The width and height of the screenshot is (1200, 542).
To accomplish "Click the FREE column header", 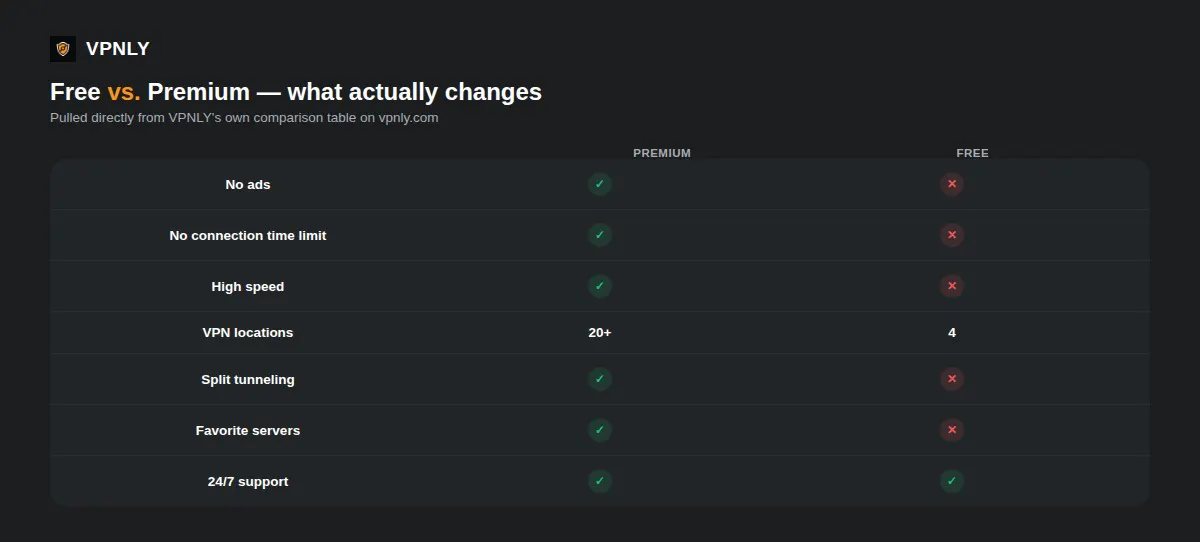I will 972,153.
